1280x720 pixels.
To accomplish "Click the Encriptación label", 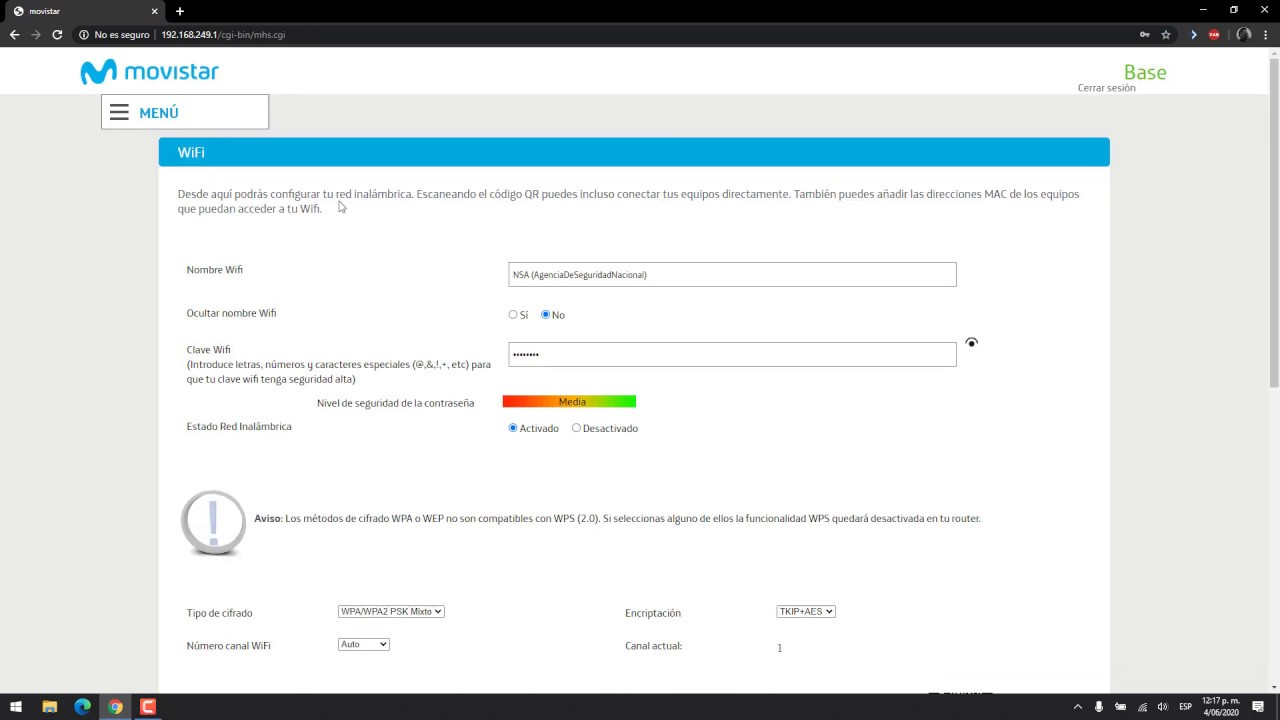I will click(x=653, y=613).
